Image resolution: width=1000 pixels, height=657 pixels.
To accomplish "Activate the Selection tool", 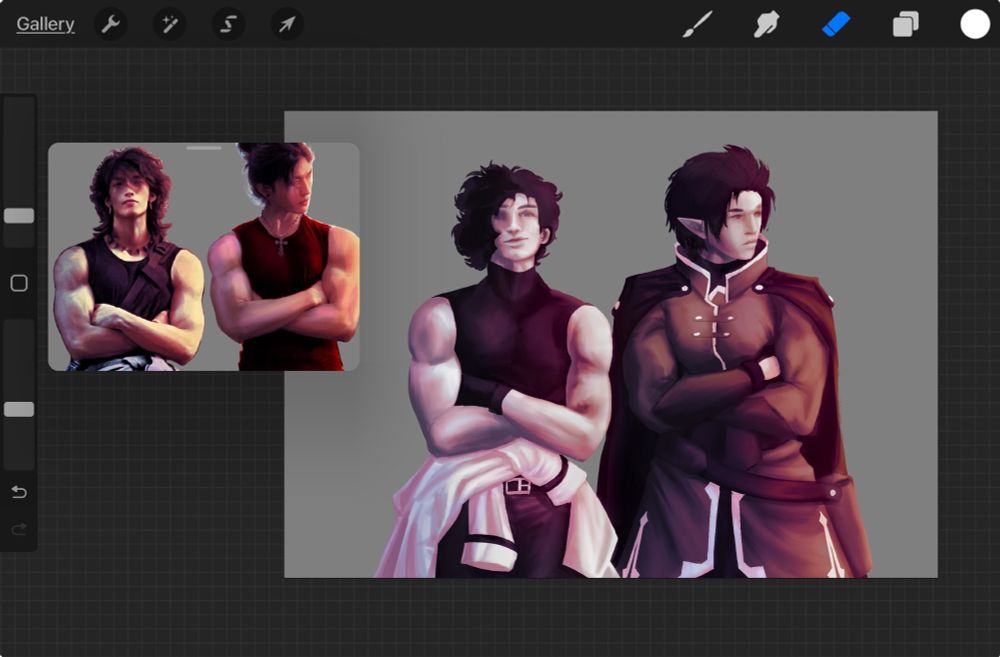I will click(227, 24).
